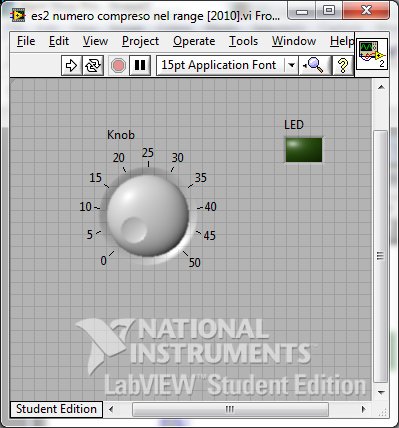Screen dimensions: 399x428
Task: Click the Run arrow button
Action: (71, 65)
